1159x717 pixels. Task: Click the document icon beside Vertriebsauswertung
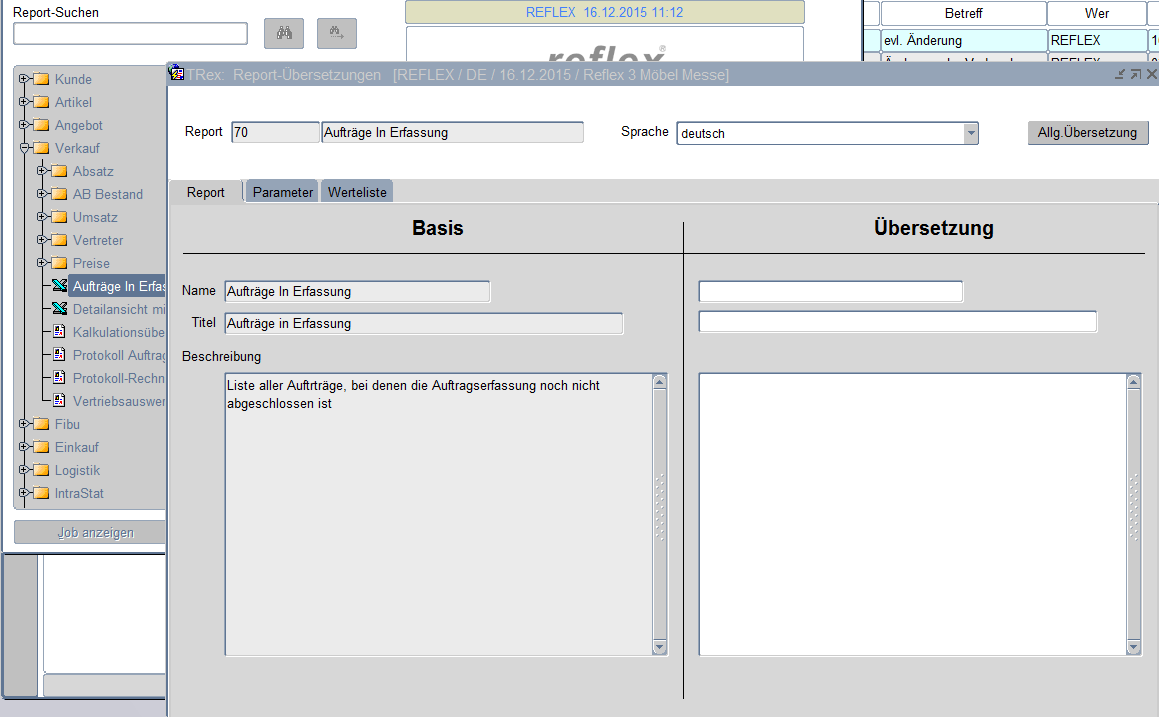[60, 401]
